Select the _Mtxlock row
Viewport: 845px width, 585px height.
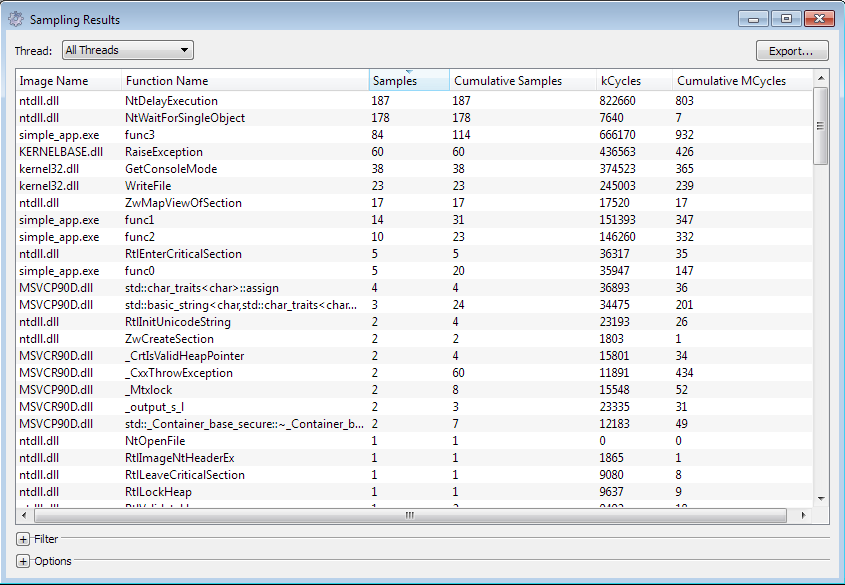tap(414, 390)
